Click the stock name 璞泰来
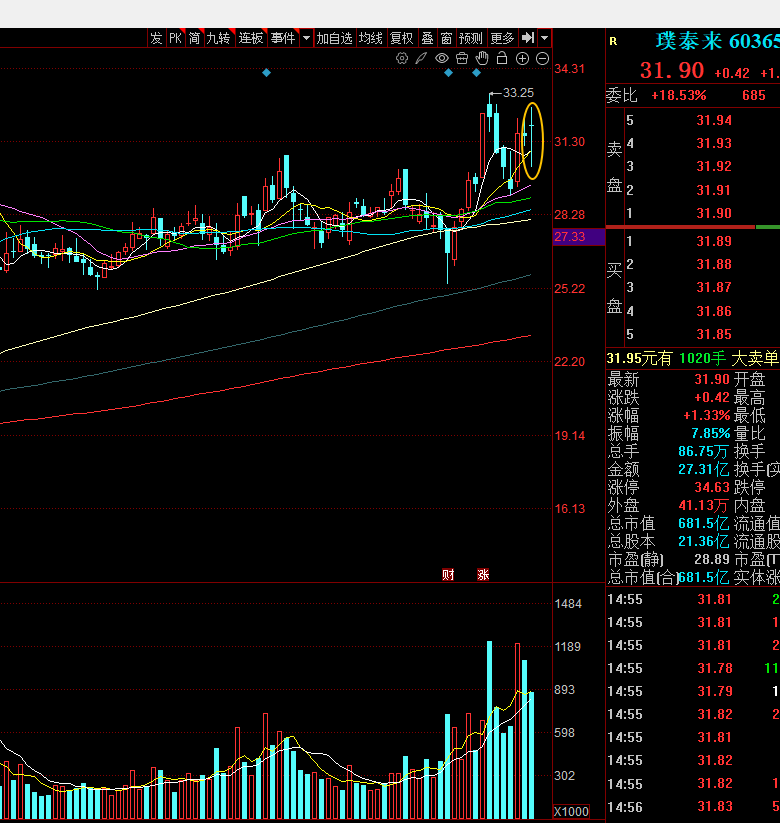Viewport: 780px width, 823px height. click(689, 41)
